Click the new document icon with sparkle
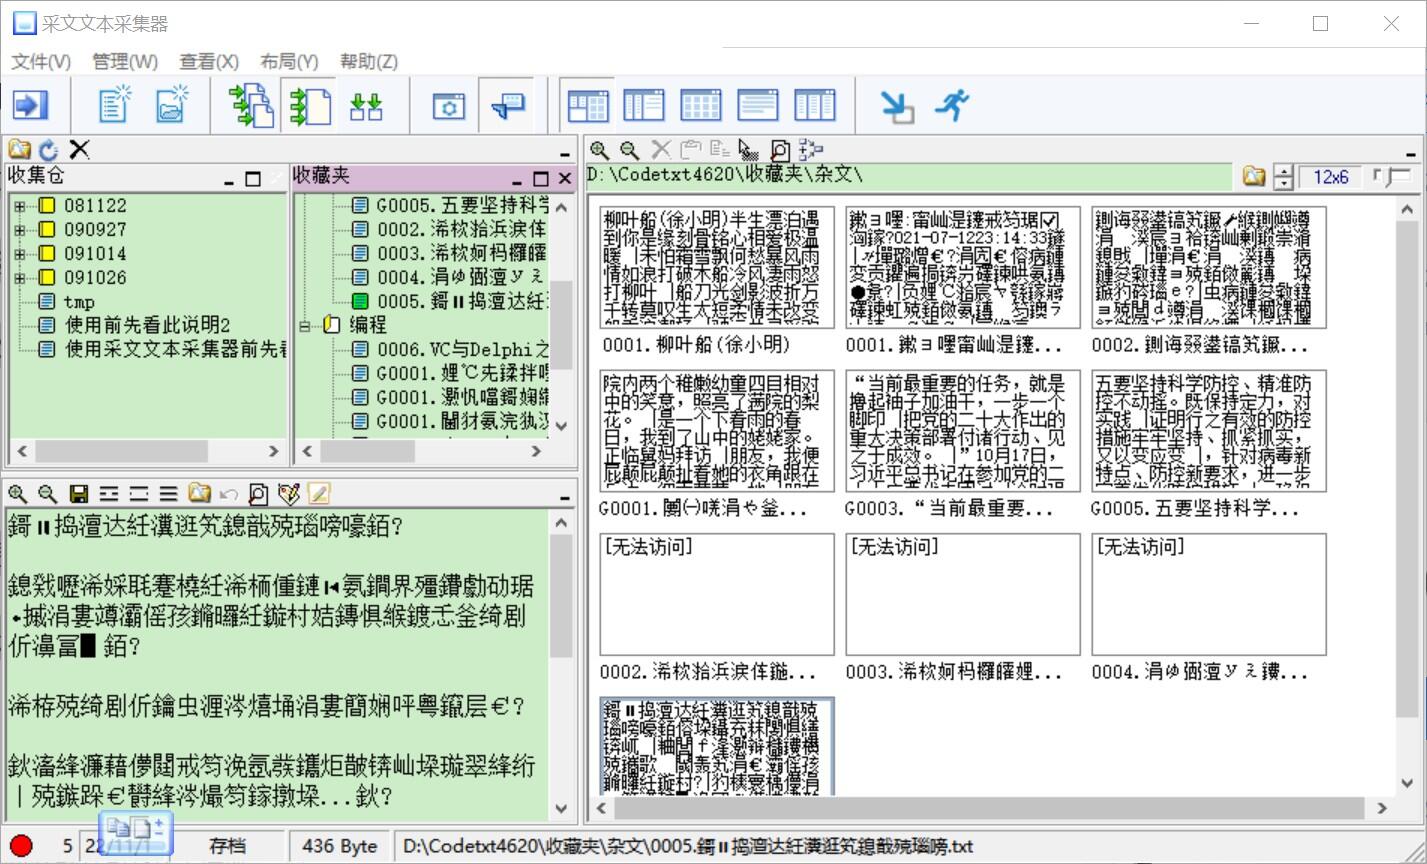 (x=115, y=105)
